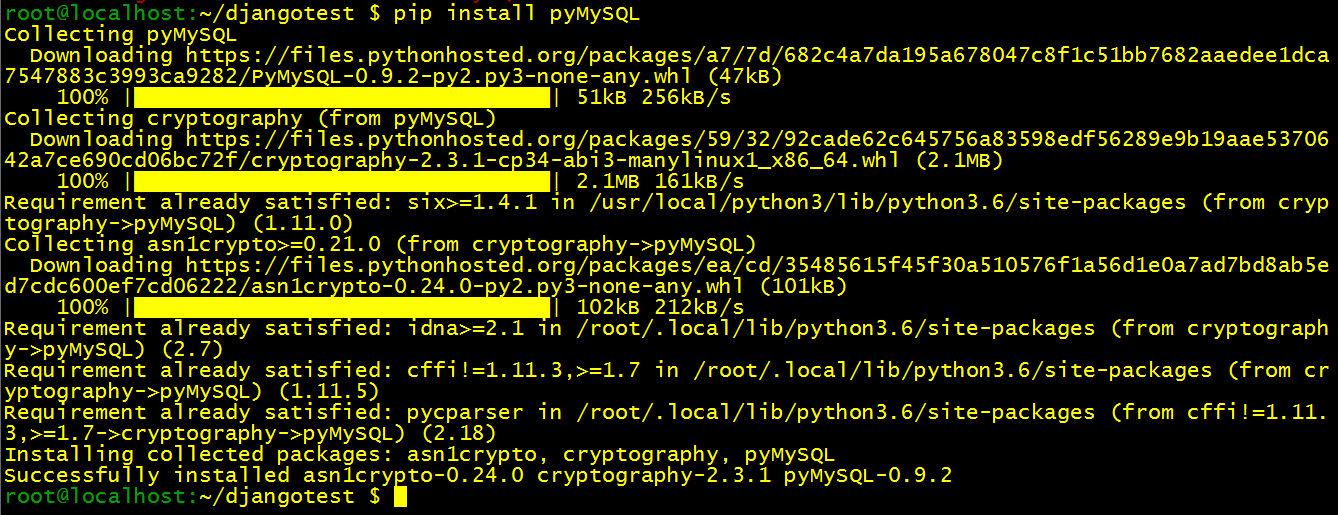Click the asn1crypto download progress bar
The width and height of the screenshot is (1338, 515).
point(341,308)
